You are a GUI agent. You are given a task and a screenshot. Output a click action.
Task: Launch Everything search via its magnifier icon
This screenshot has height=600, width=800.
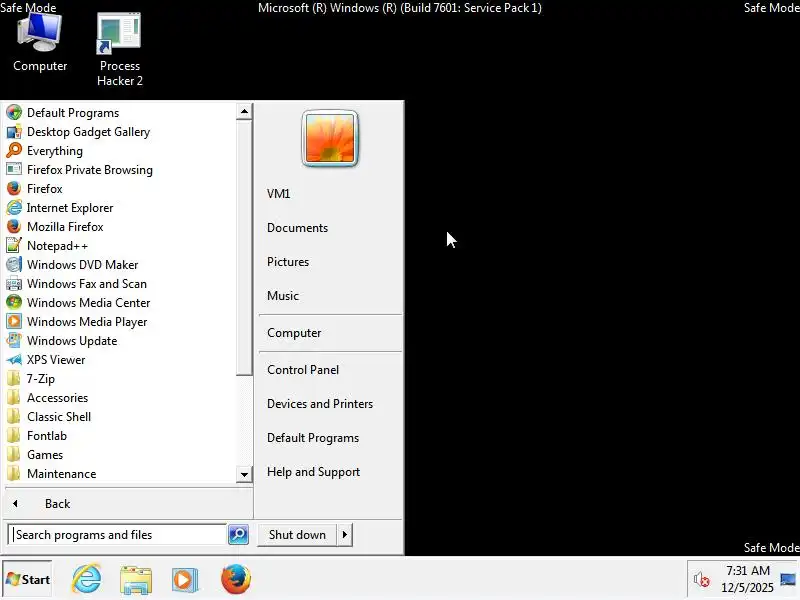pos(14,151)
